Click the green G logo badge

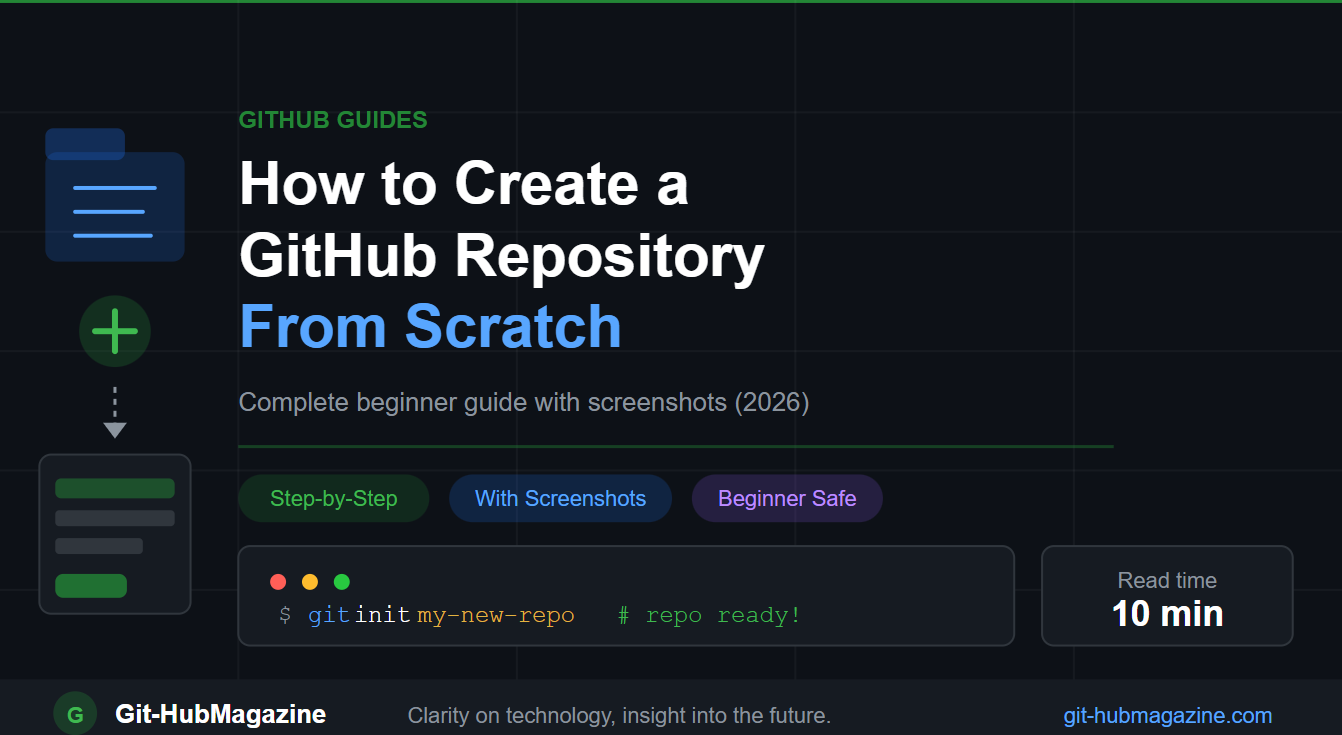(74, 714)
